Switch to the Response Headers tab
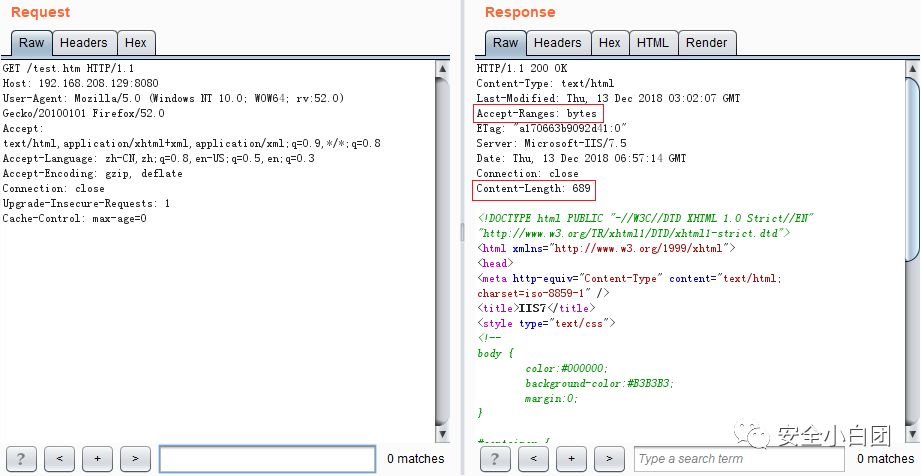The image size is (921, 476). 557,43
